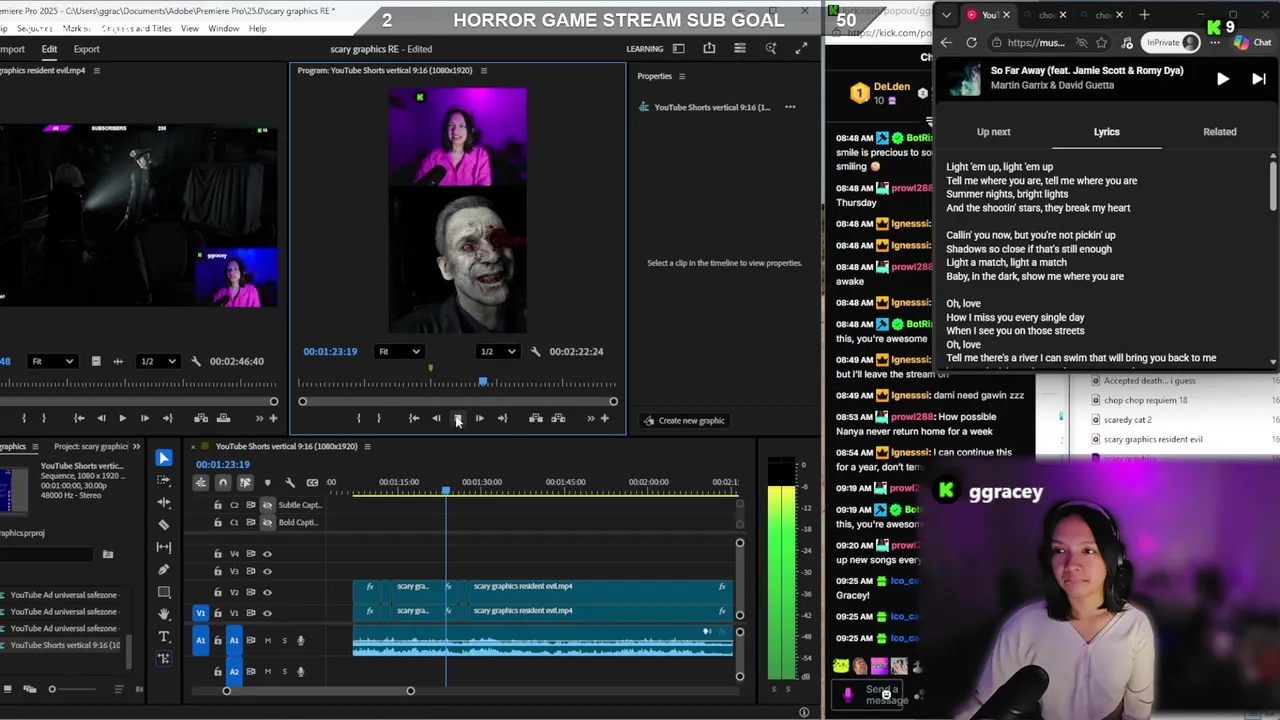
Task: Open Source monitor Fit zoom dropdown
Action: pyautogui.click(x=52, y=361)
